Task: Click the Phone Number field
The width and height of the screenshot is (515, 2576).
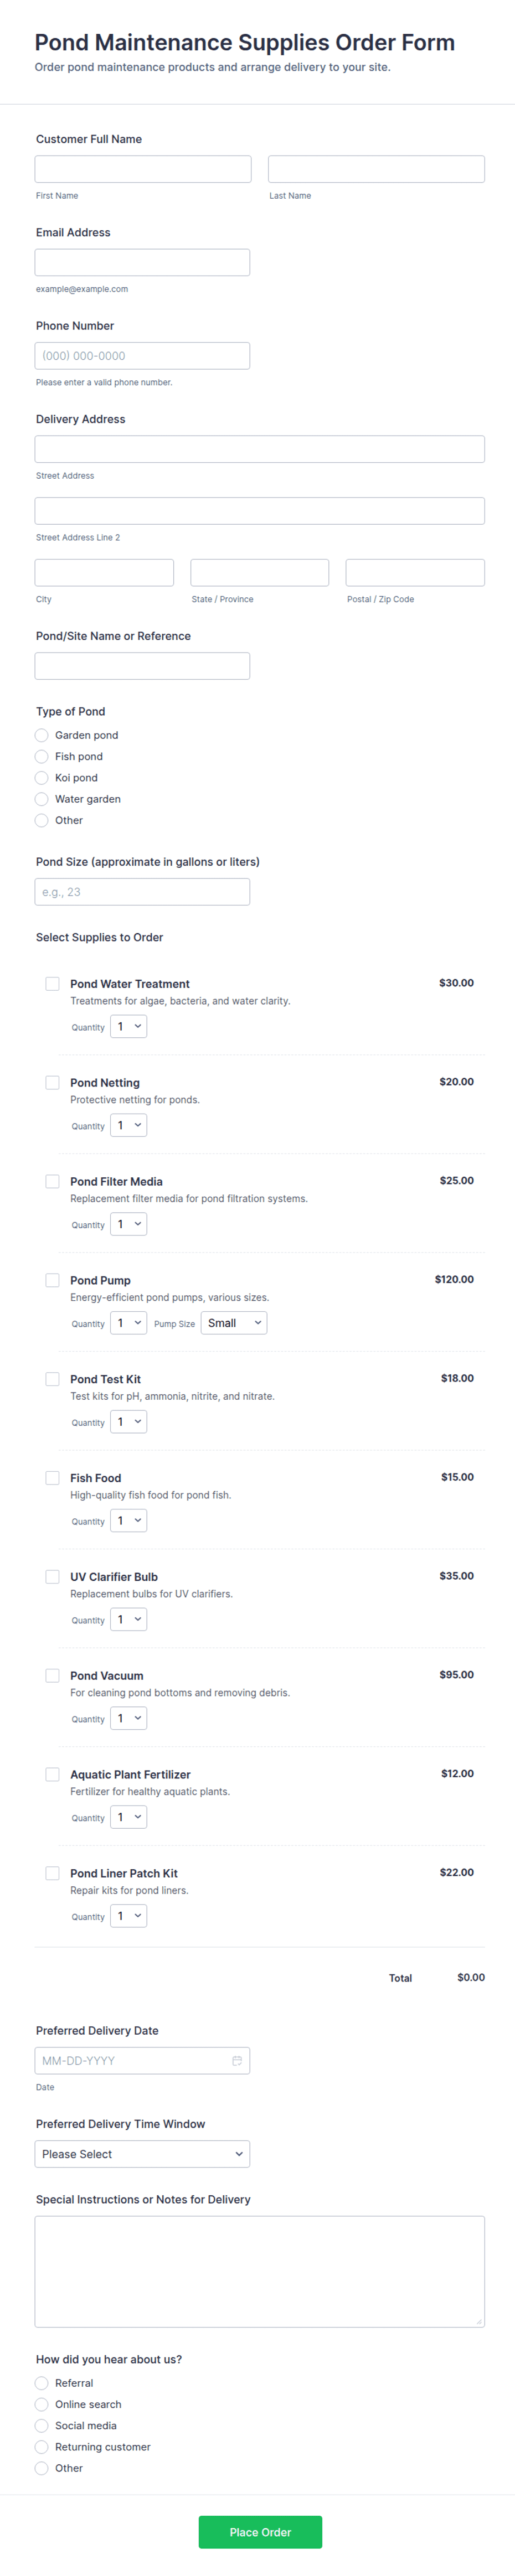Action: [142, 356]
